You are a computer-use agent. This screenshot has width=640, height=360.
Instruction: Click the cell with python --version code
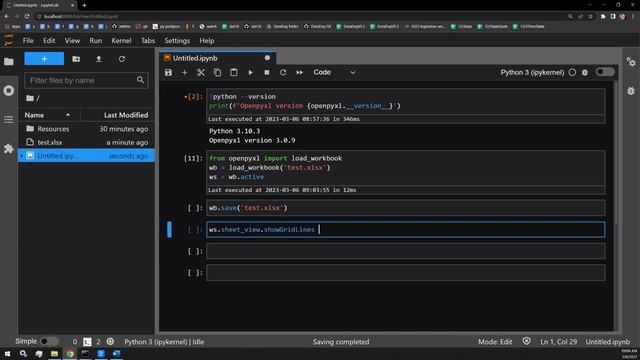coord(405,101)
